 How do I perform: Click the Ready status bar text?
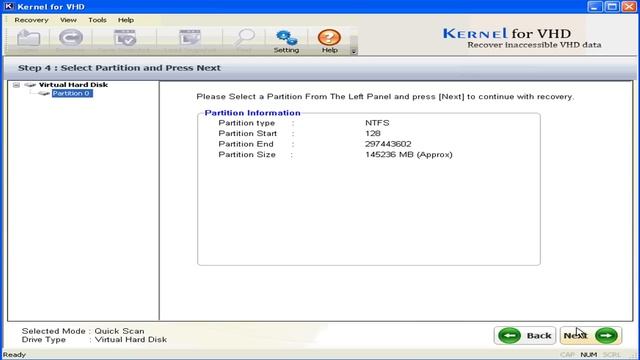click(x=14, y=355)
